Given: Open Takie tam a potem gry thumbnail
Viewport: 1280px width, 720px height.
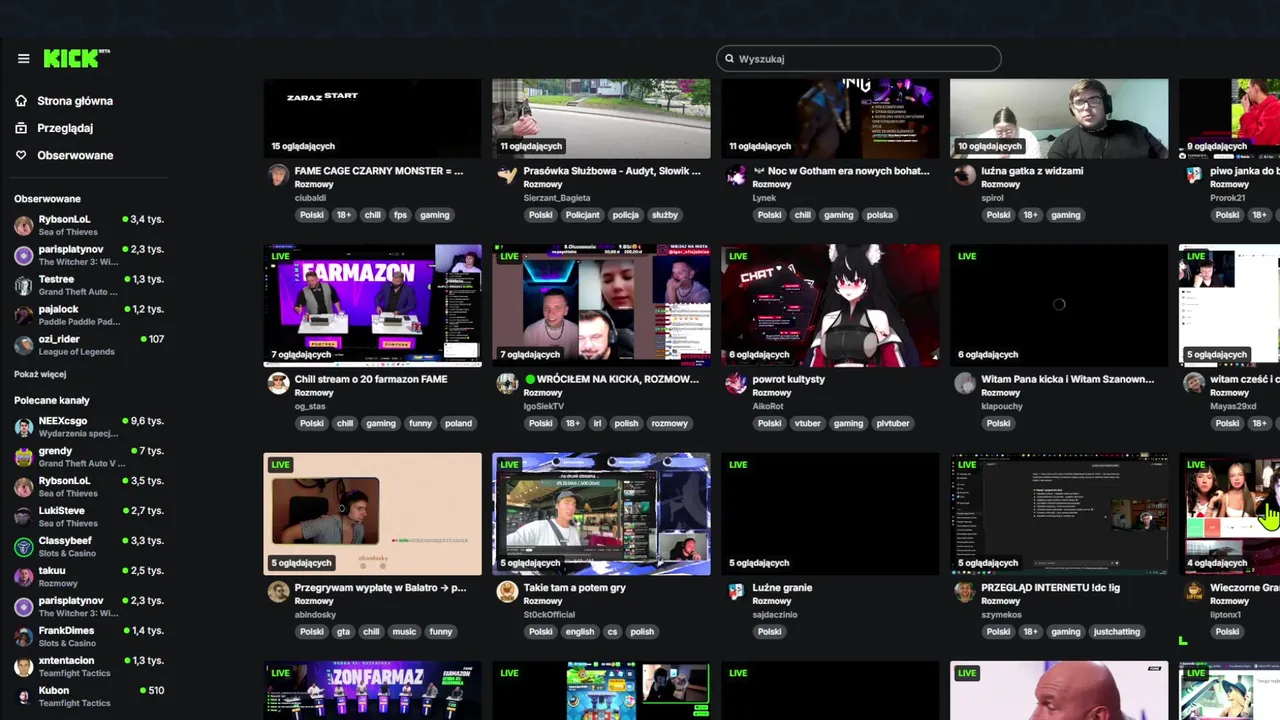Looking at the screenshot, I should pyautogui.click(x=601, y=514).
